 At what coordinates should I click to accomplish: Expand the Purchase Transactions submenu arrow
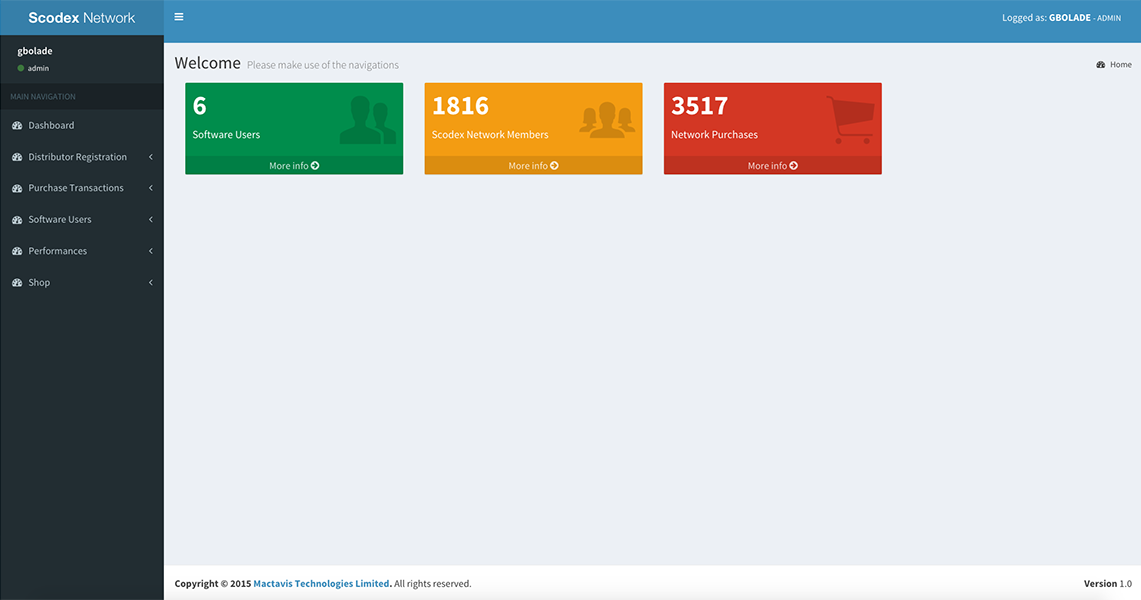click(x=150, y=188)
